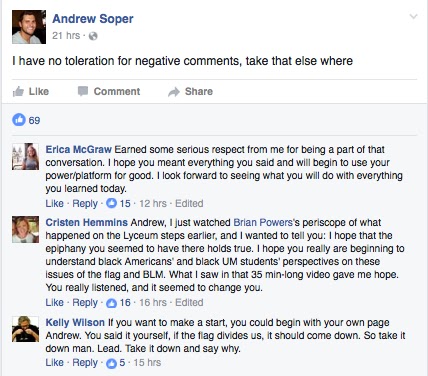Open Kelly Wilson's avatar thumbnail
This screenshot has width=428, height=376.
[x=25, y=329]
